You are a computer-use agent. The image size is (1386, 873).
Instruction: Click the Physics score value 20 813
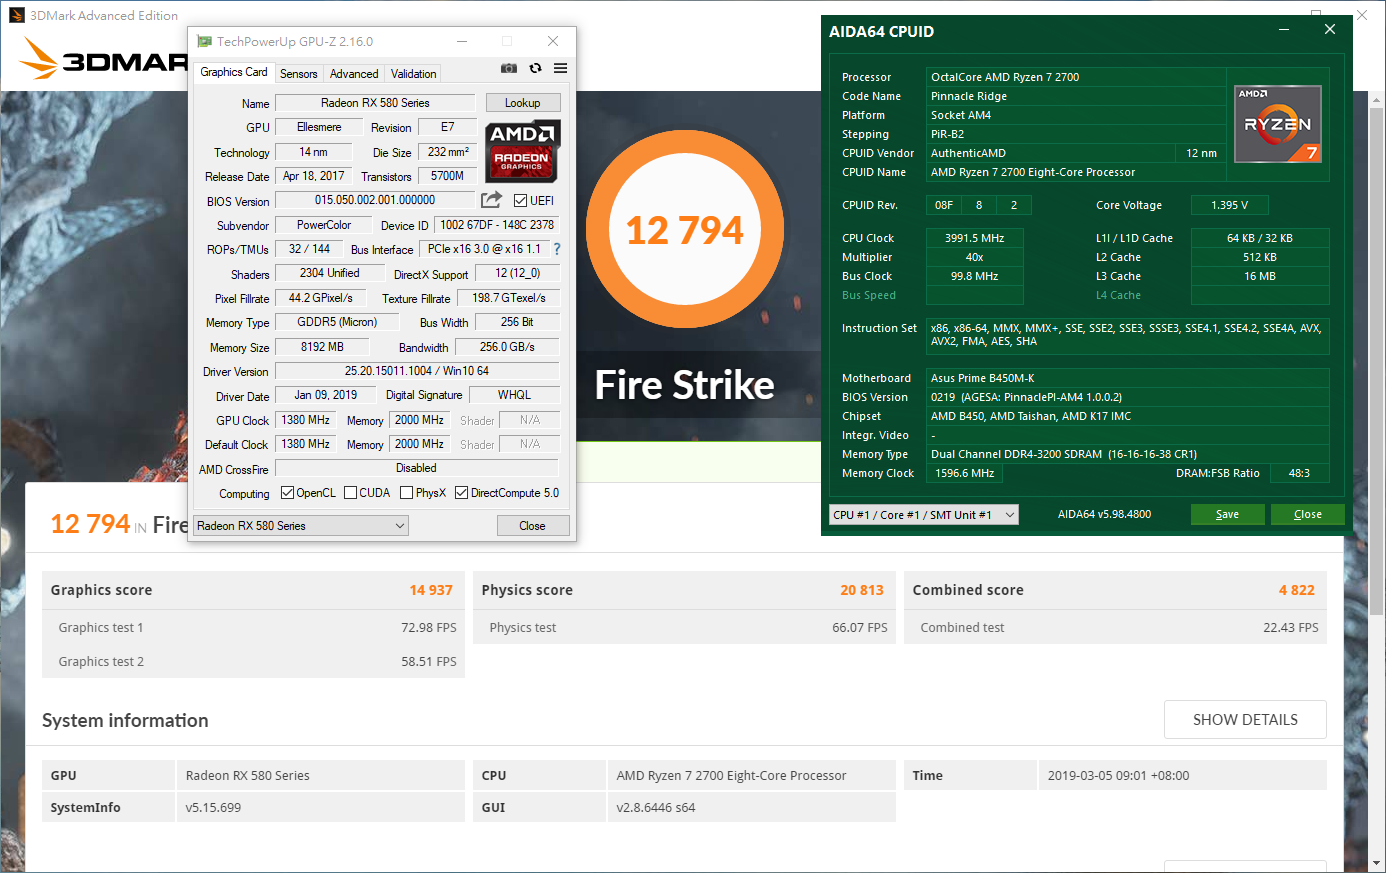click(862, 590)
